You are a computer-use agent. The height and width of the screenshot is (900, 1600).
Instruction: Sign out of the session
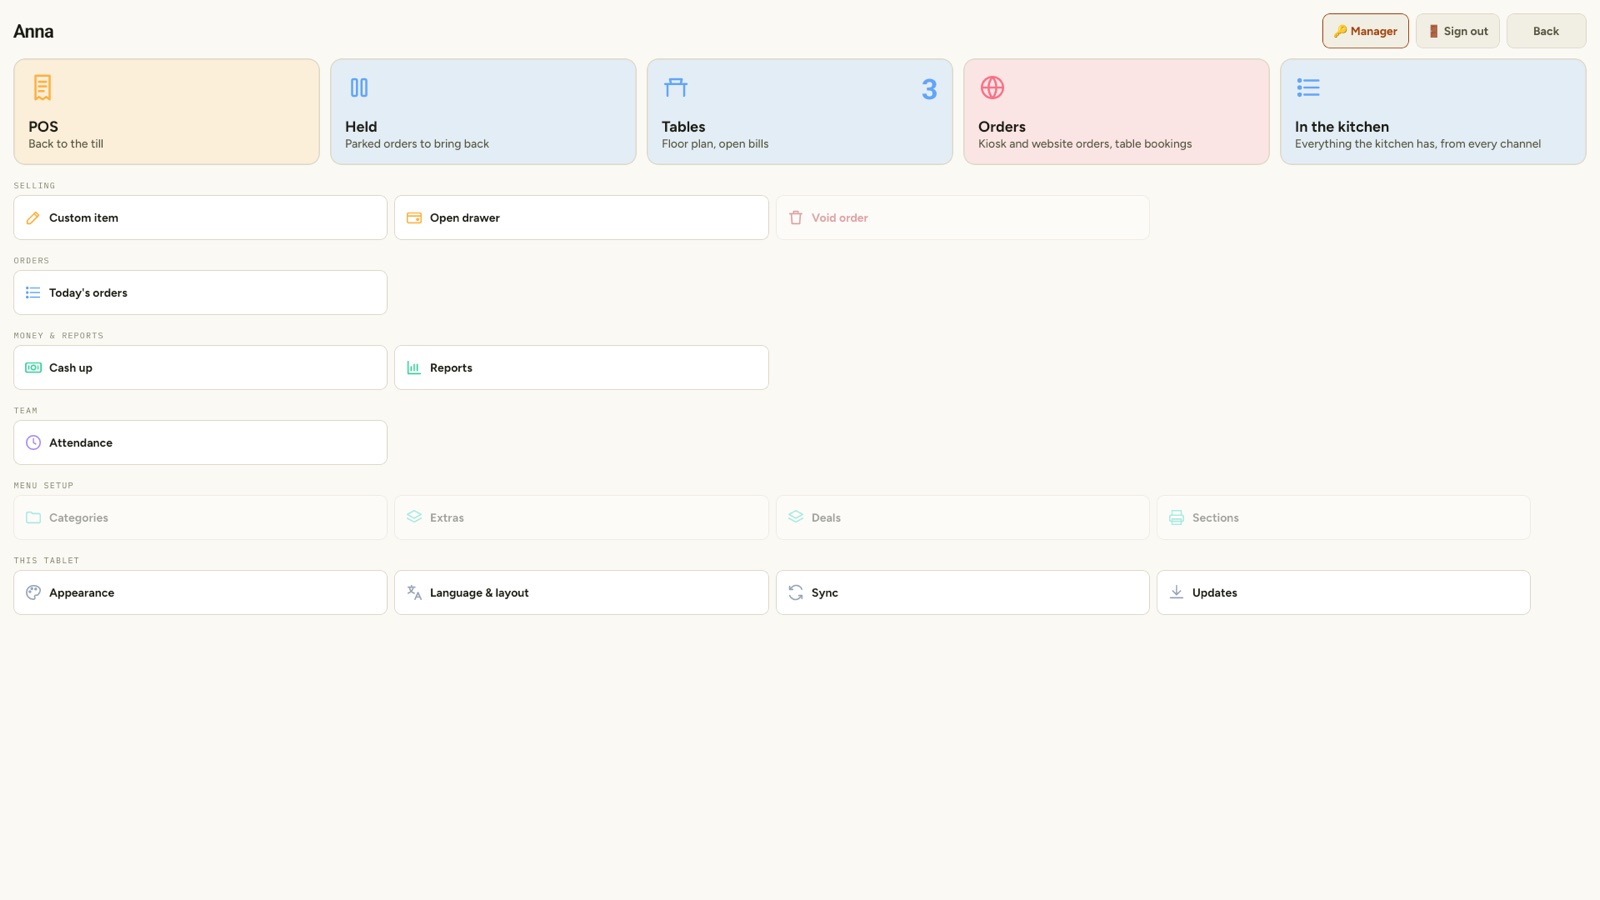tap(1457, 31)
